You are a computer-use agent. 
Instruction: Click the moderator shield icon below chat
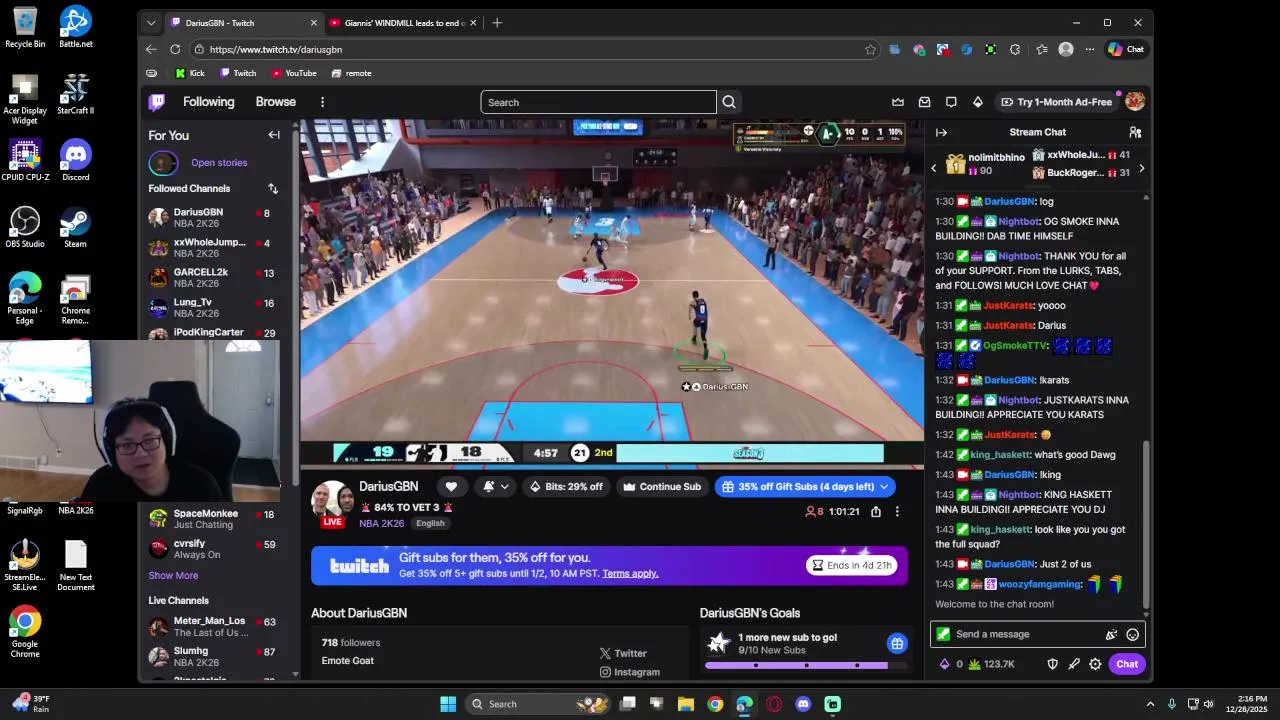pyautogui.click(x=1052, y=664)
